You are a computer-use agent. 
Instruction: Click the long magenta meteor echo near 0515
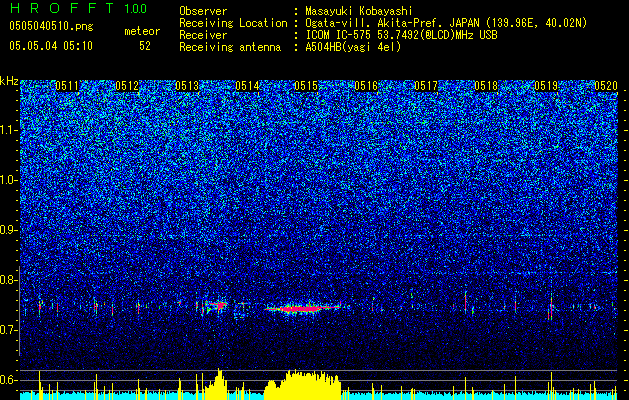coord(303,309)
